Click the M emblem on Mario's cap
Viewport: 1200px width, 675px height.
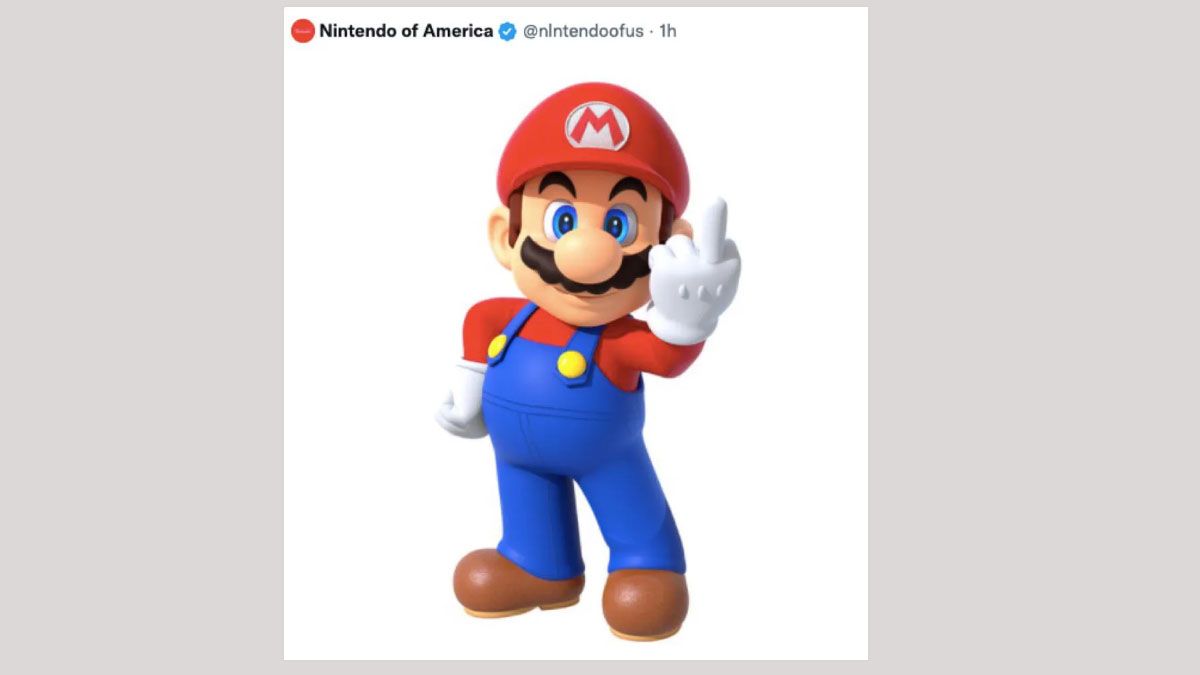click(597, 126)
